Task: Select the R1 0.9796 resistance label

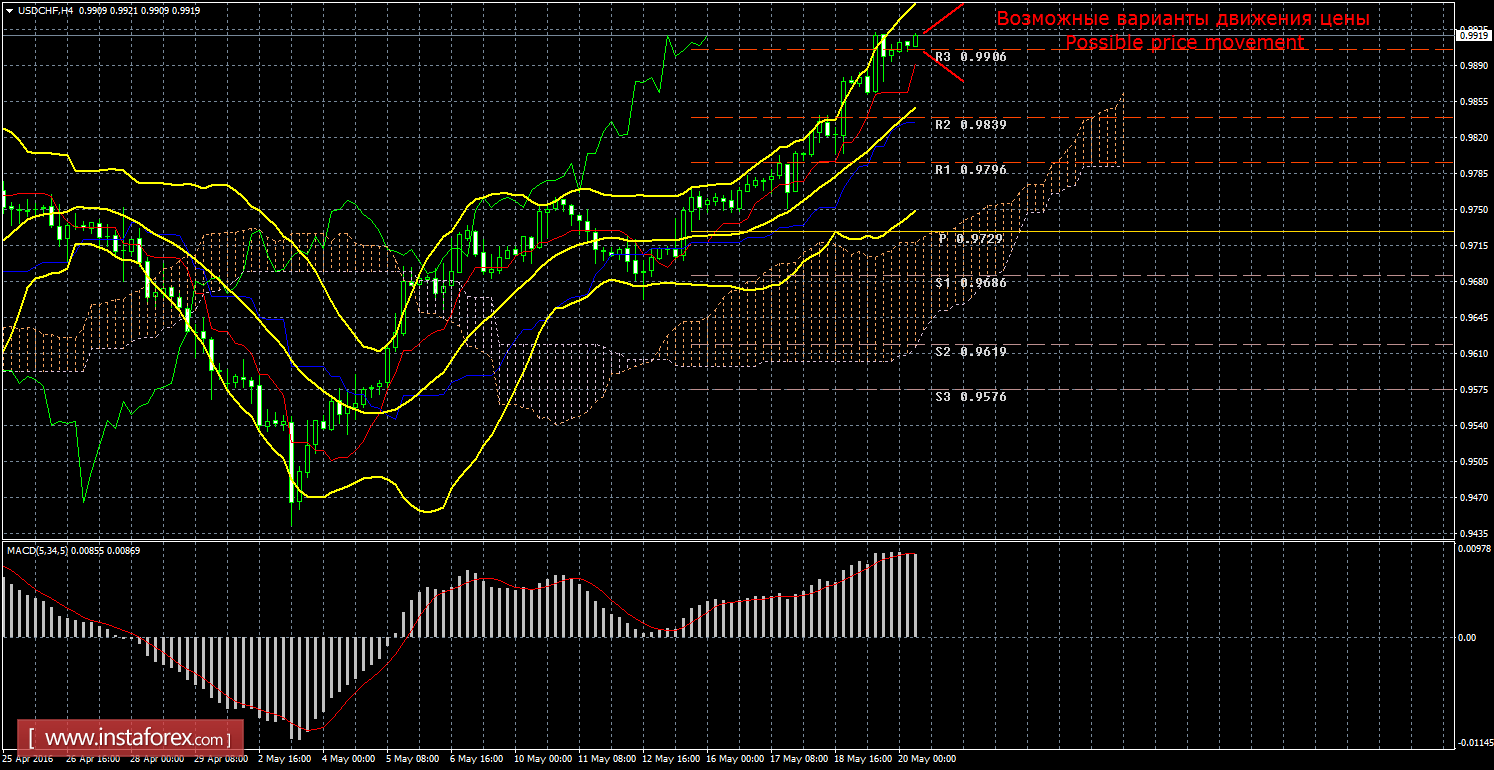Action: tap(970, 170)
